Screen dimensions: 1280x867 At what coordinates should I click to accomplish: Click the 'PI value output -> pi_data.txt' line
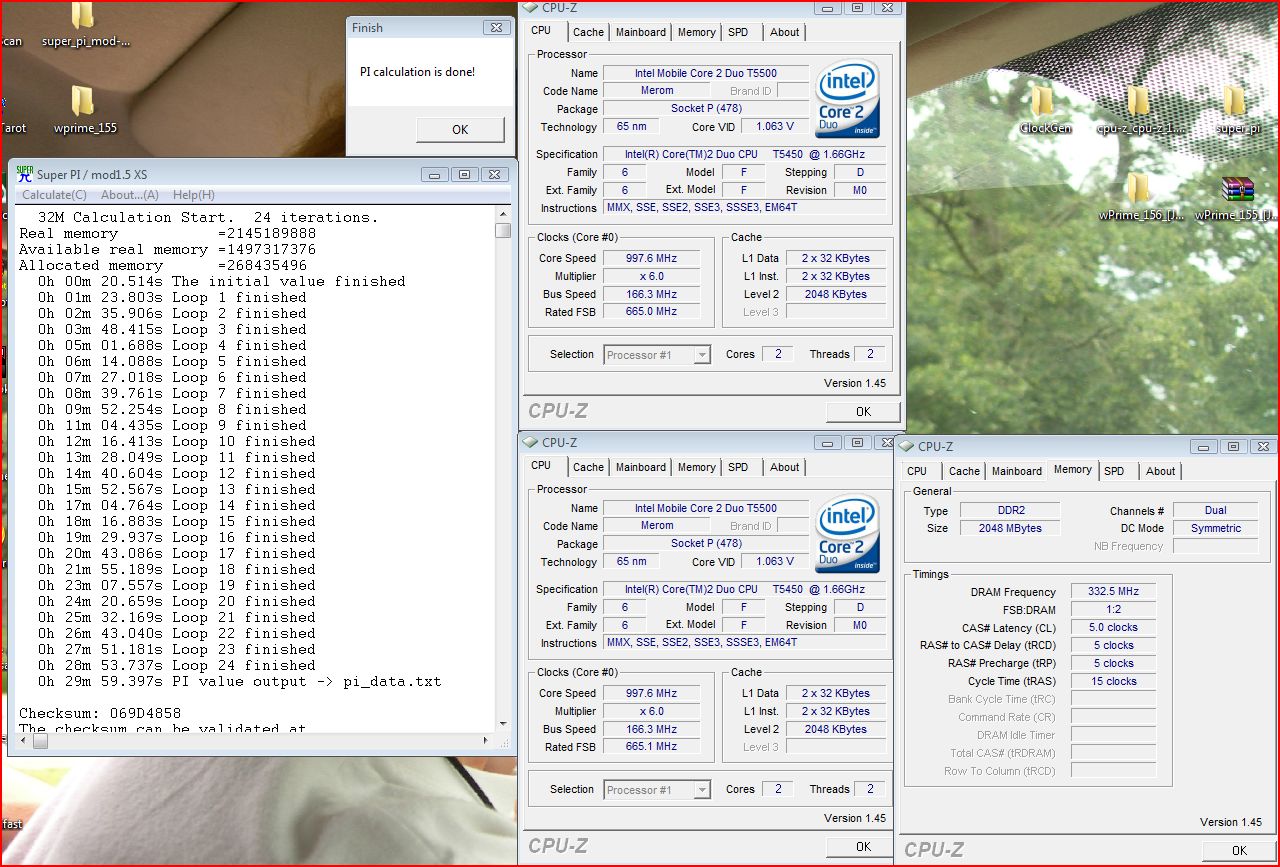point(239,681)
